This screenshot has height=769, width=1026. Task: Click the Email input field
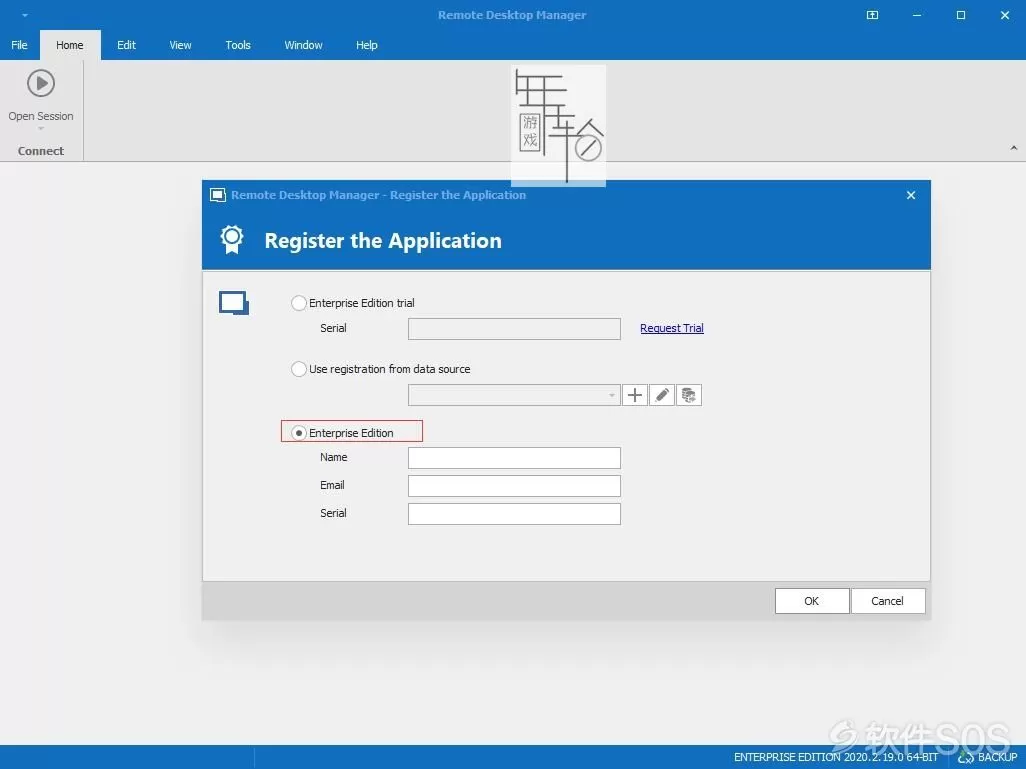[514, 486]
